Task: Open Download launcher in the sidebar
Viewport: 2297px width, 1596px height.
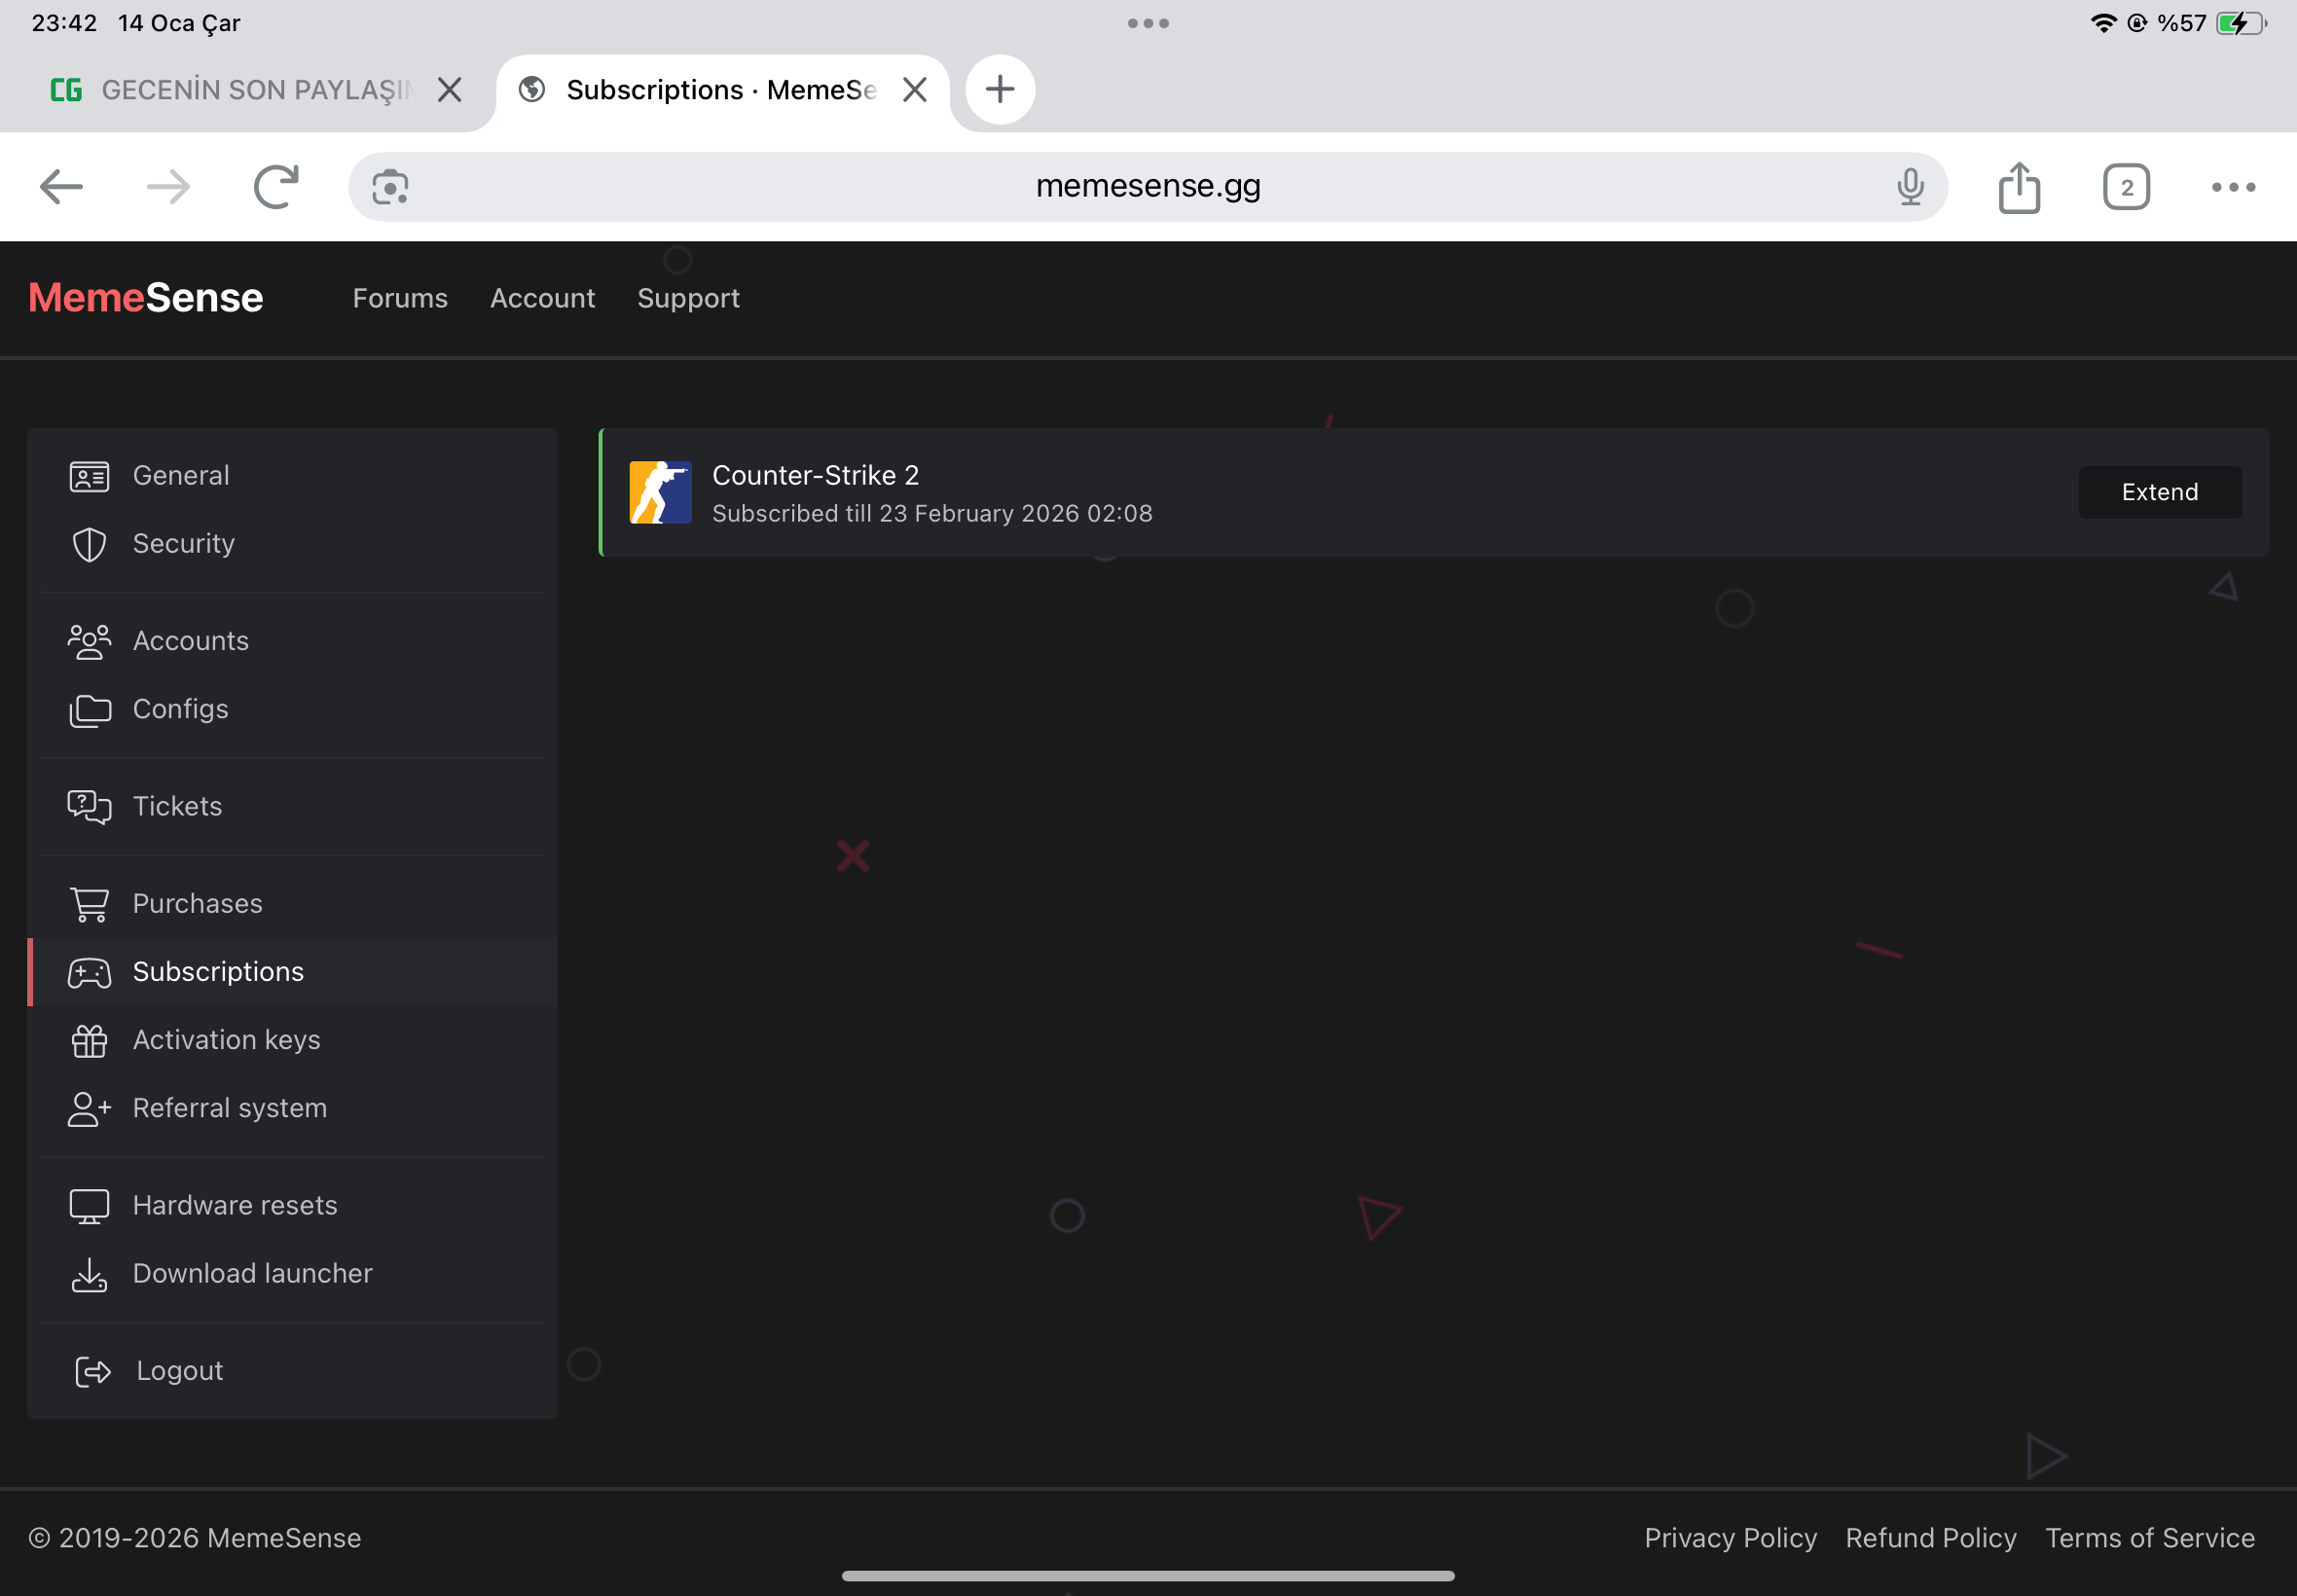Action: tap(292, 1274)
